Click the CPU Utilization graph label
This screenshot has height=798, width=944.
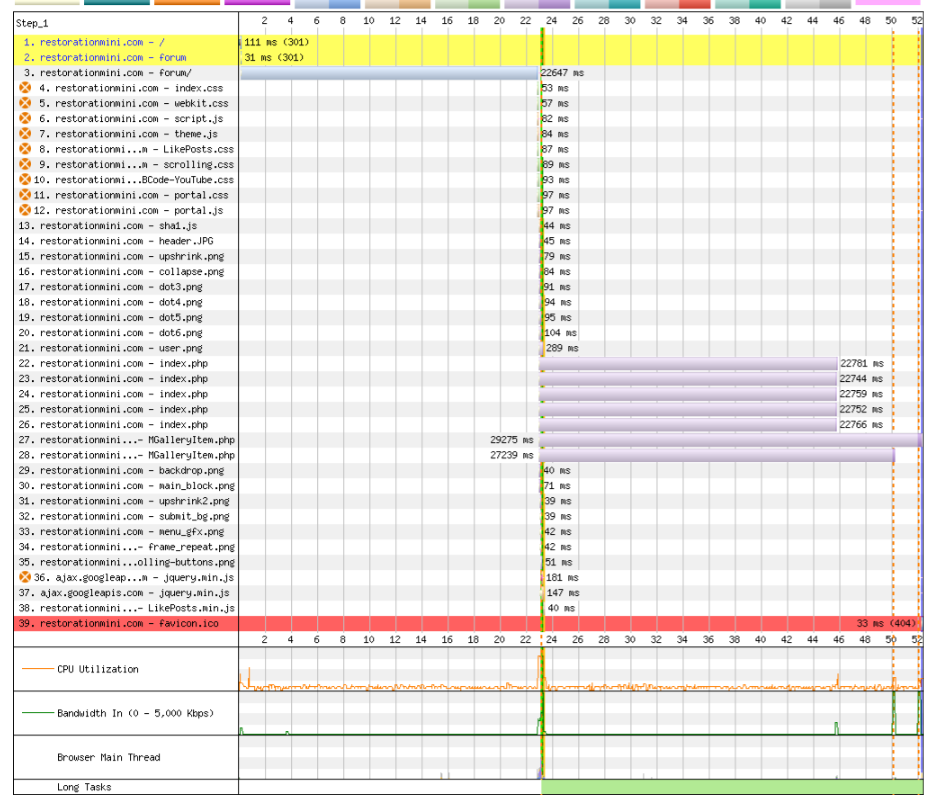(x=98, y=669)
